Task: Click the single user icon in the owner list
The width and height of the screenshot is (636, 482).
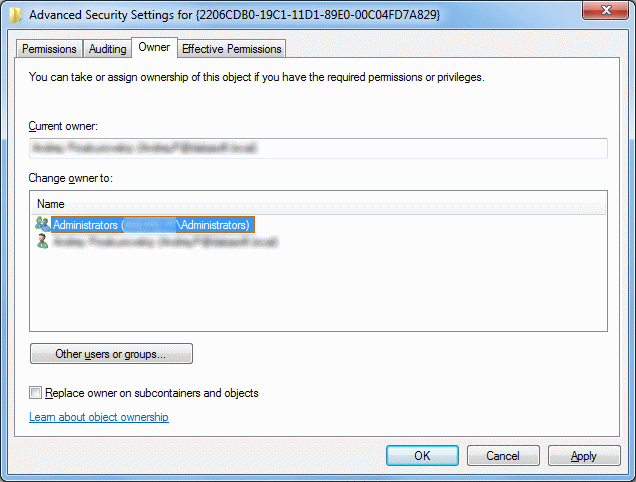Action: click(x=42, y=242)
